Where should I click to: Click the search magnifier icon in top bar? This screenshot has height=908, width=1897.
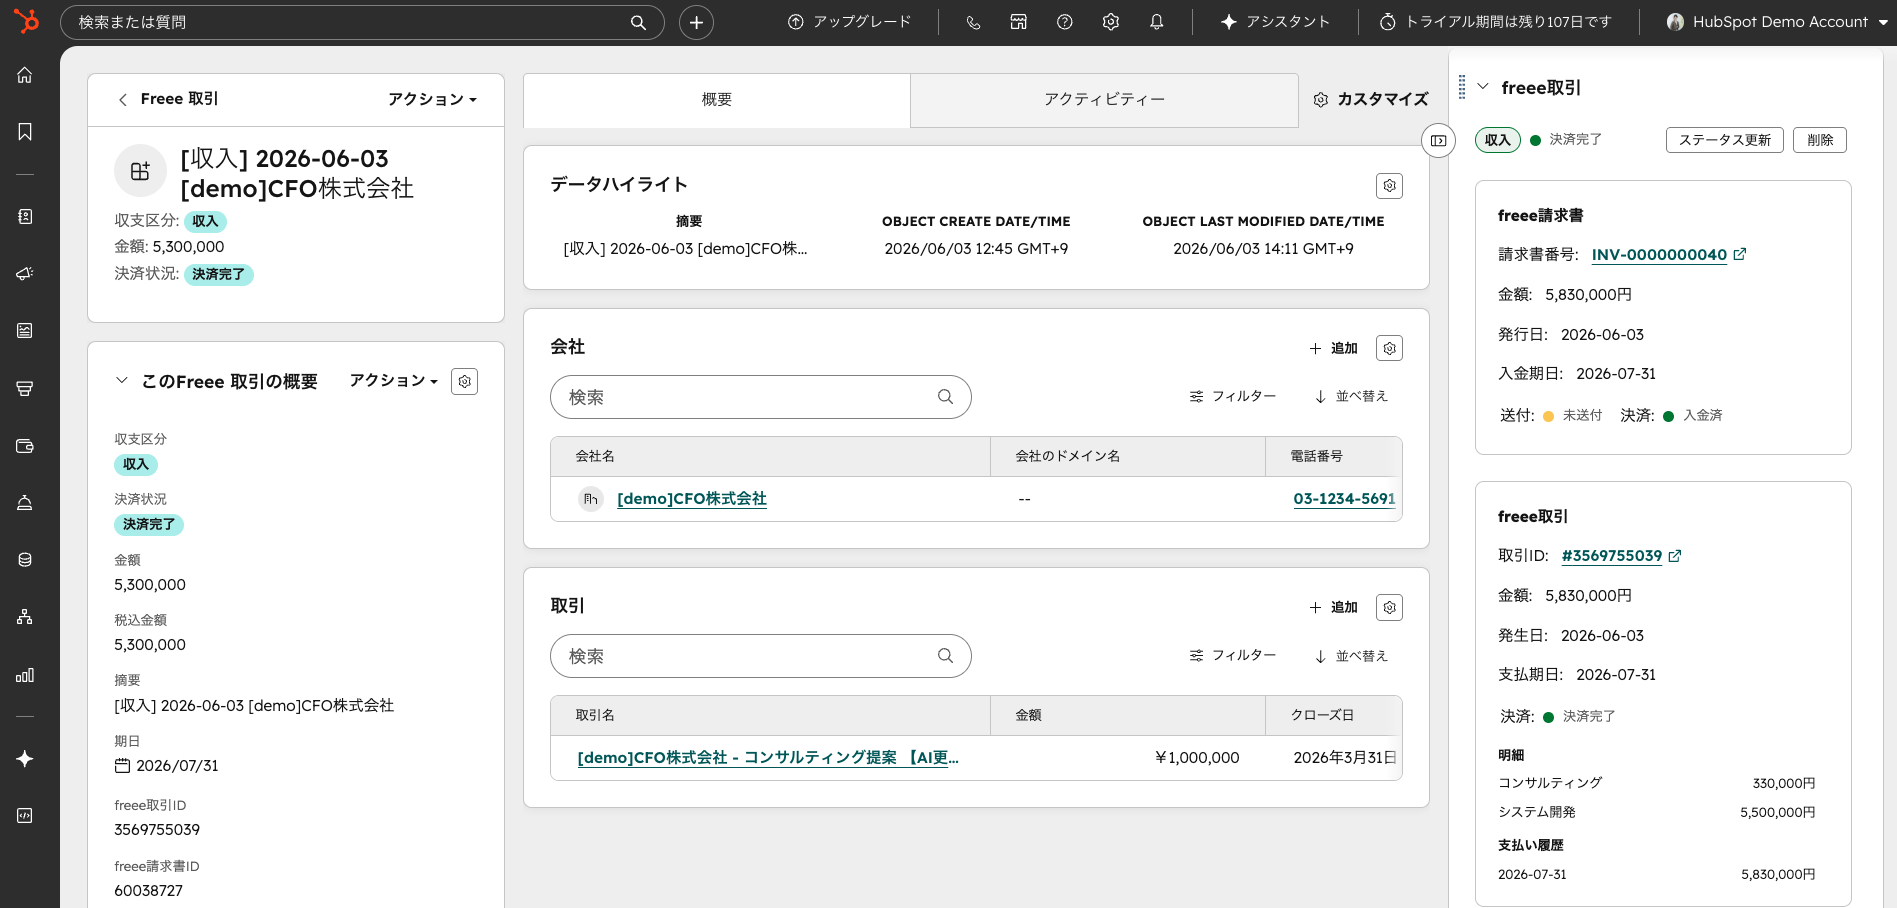click(x=638, y=22)
